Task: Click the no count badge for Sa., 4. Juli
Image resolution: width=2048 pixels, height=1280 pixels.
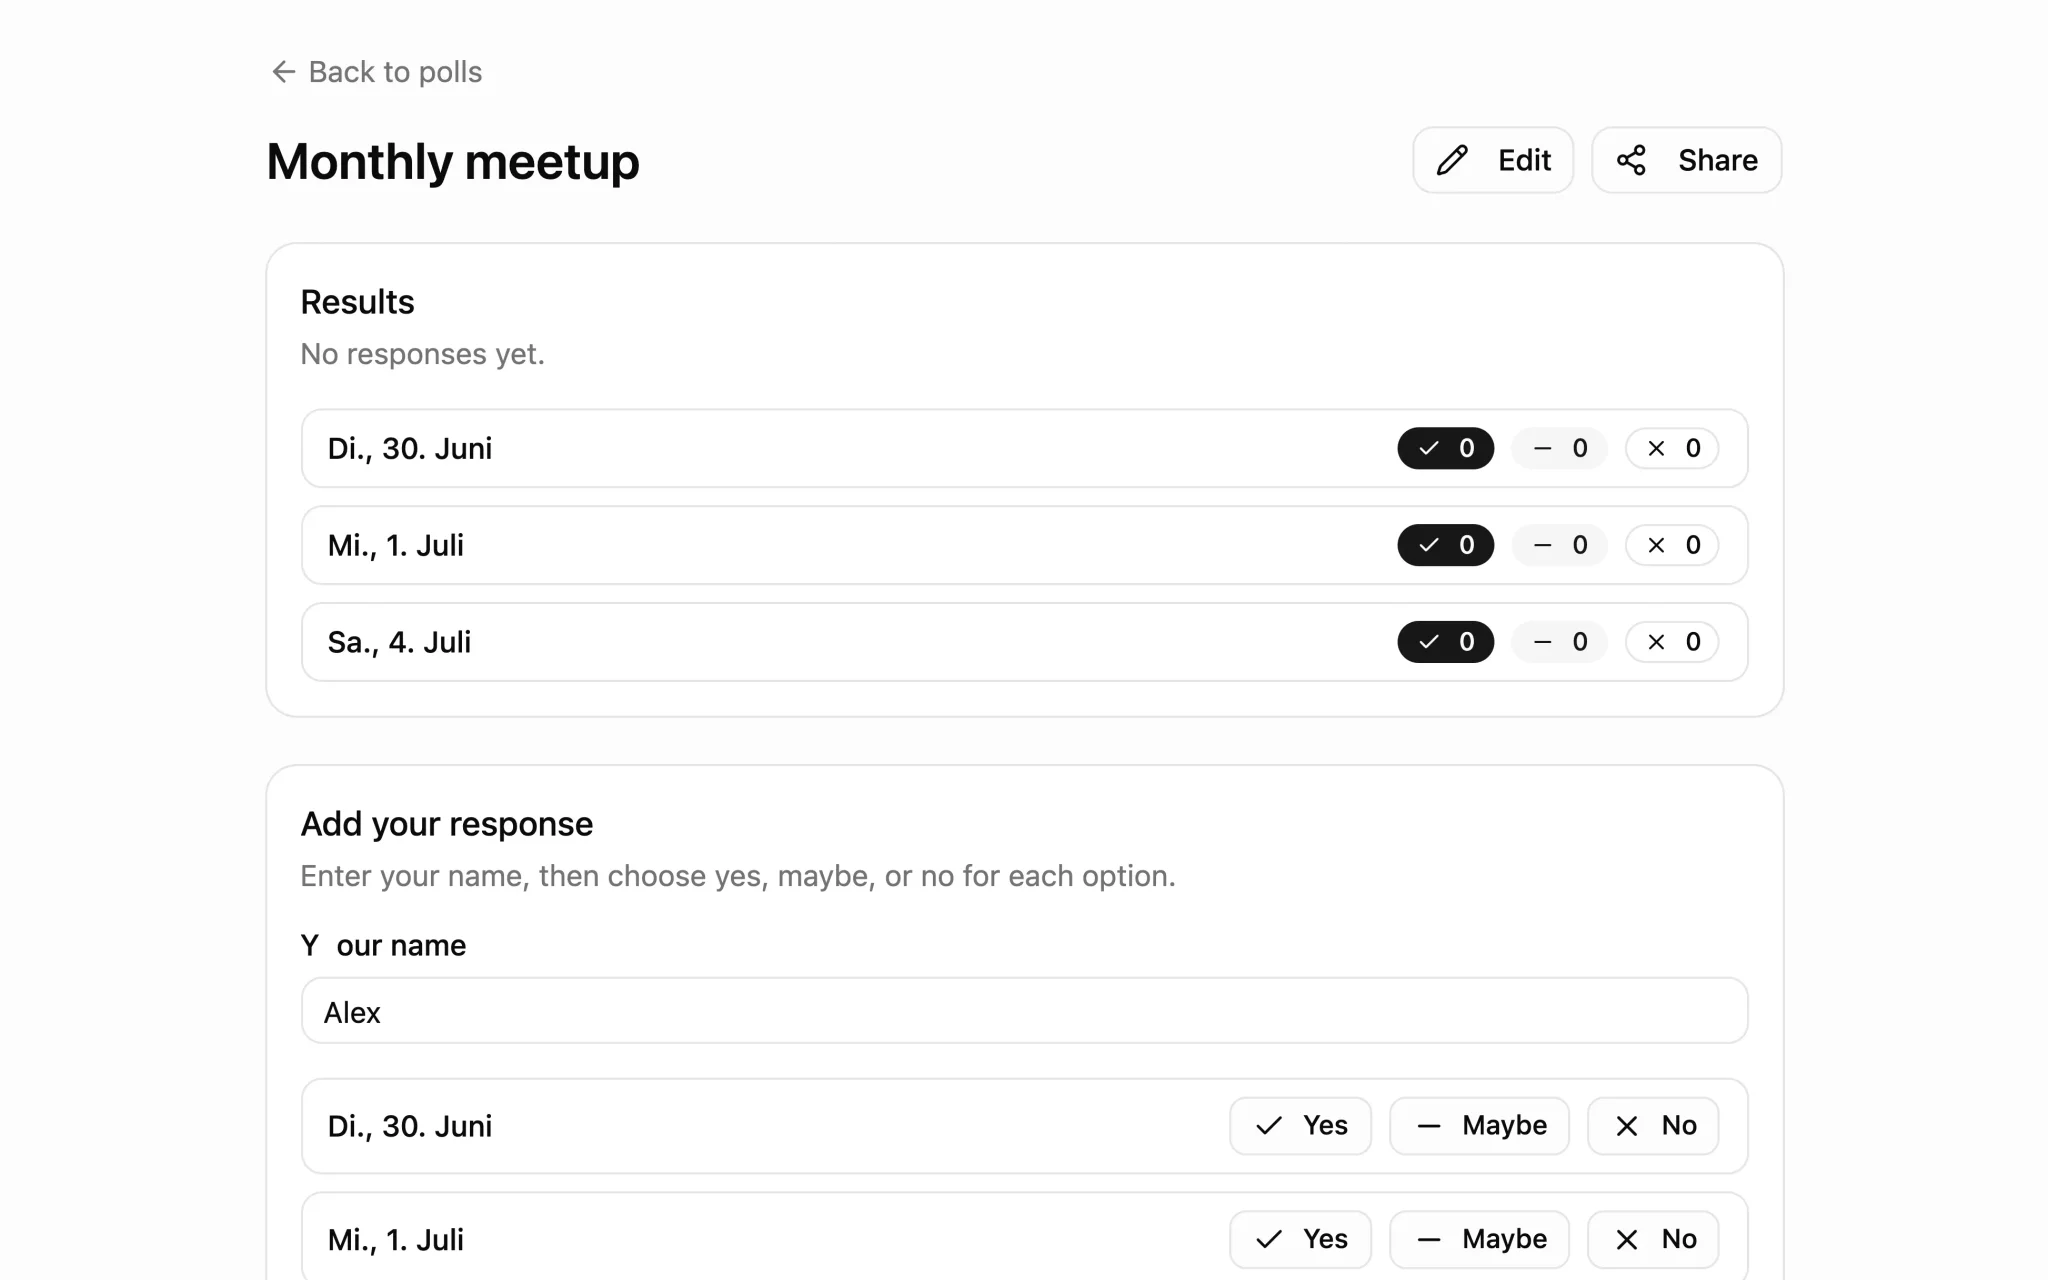Action: (x=1673, y=642)
